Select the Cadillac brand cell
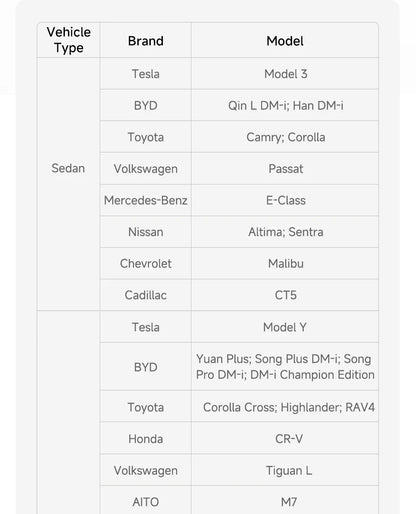Viewport: 416px width, 514px height. tap(146, 295)
